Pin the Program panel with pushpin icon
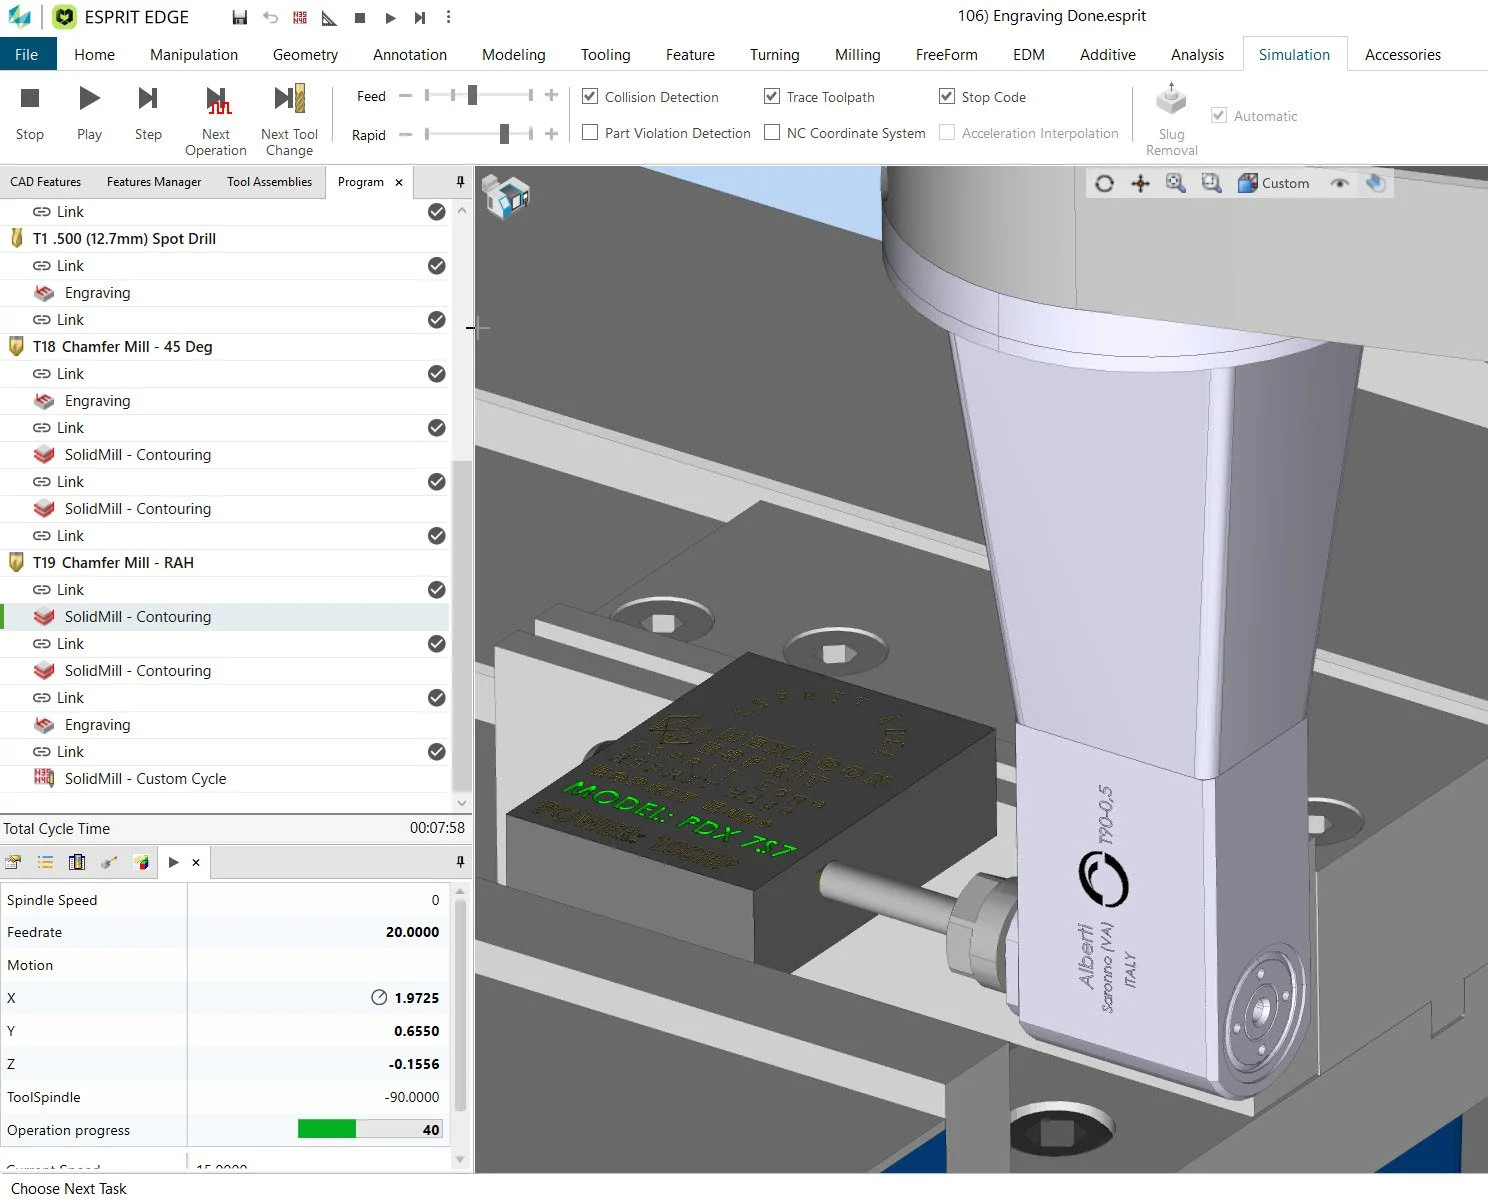This screenshot has width=1488, height=1203. pyautogui.click(x=460, y=182)
